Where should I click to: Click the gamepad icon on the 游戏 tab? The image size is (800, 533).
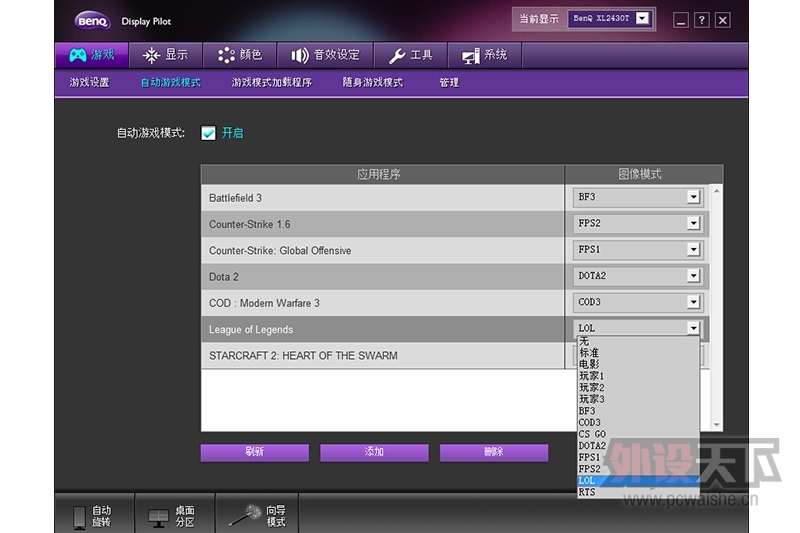tap(77, 55)
